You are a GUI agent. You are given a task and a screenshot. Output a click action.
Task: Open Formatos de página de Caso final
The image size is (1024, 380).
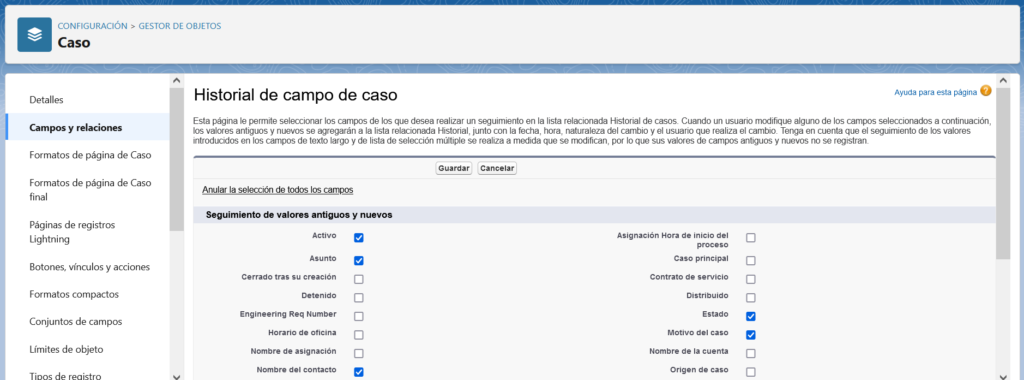90,190
